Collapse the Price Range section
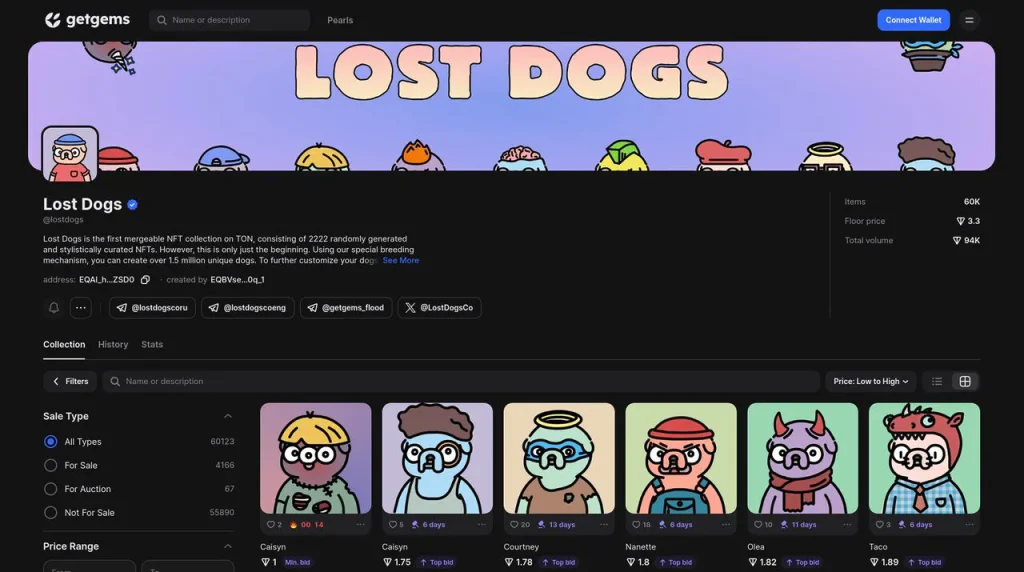 tap(227, 546)
